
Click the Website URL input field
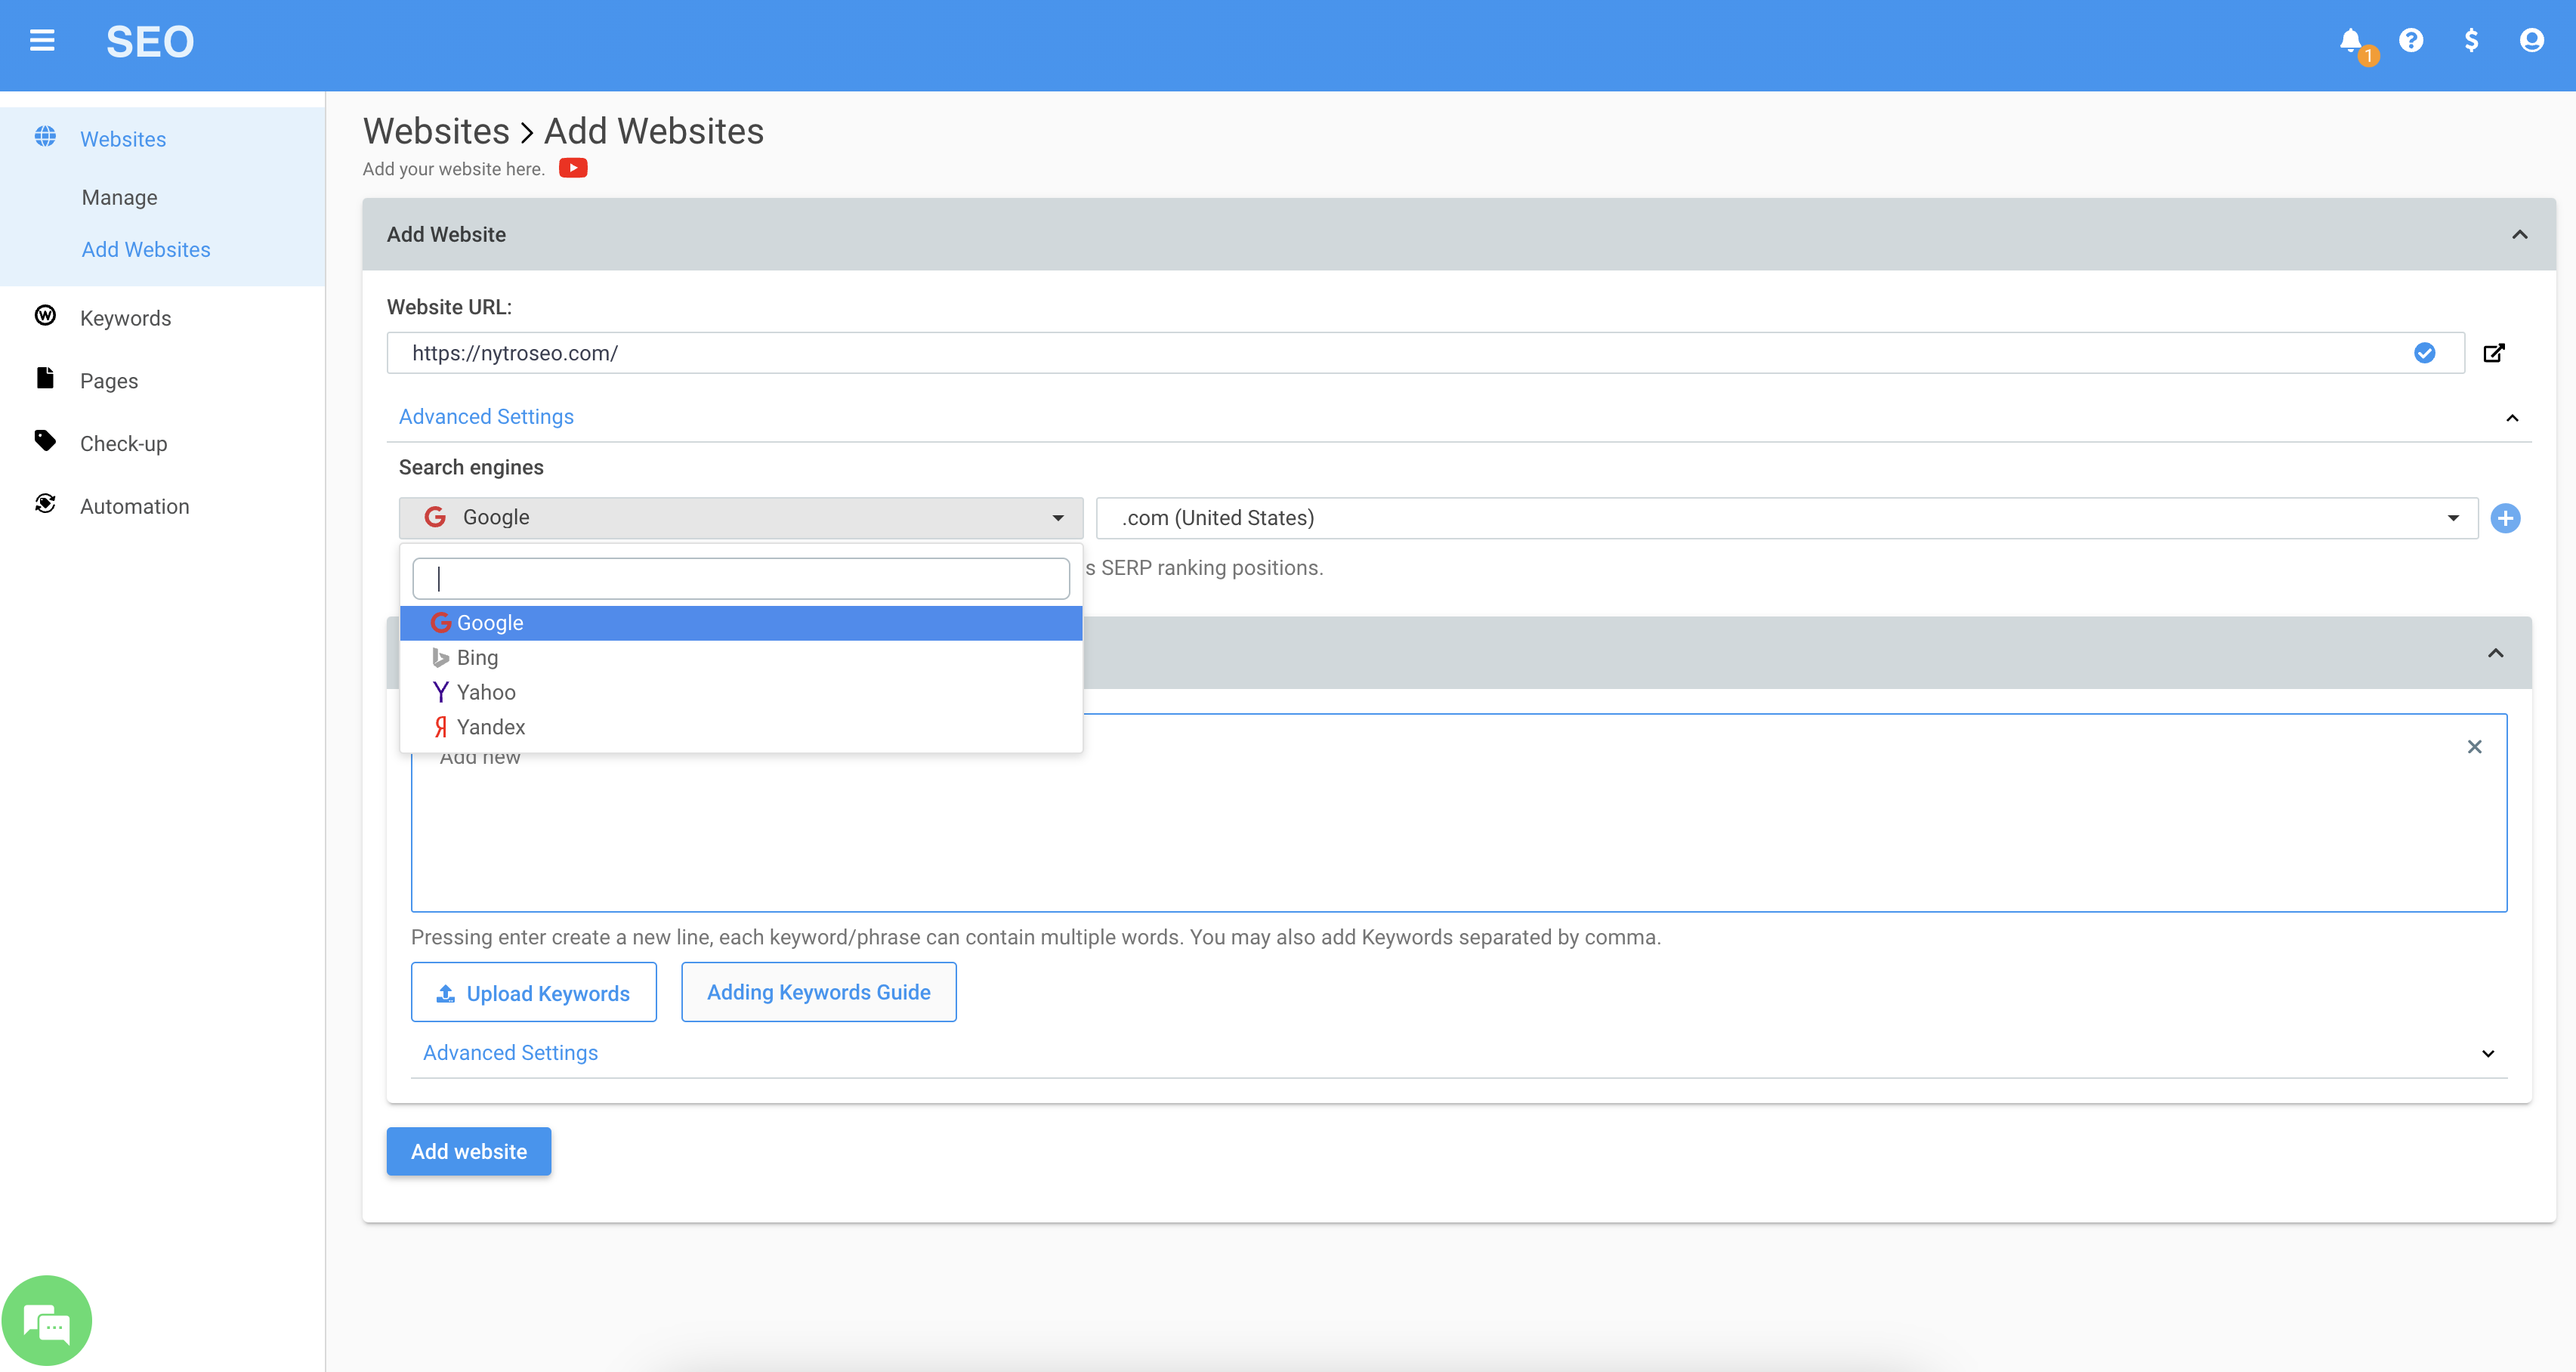(x=1425, y=353)
